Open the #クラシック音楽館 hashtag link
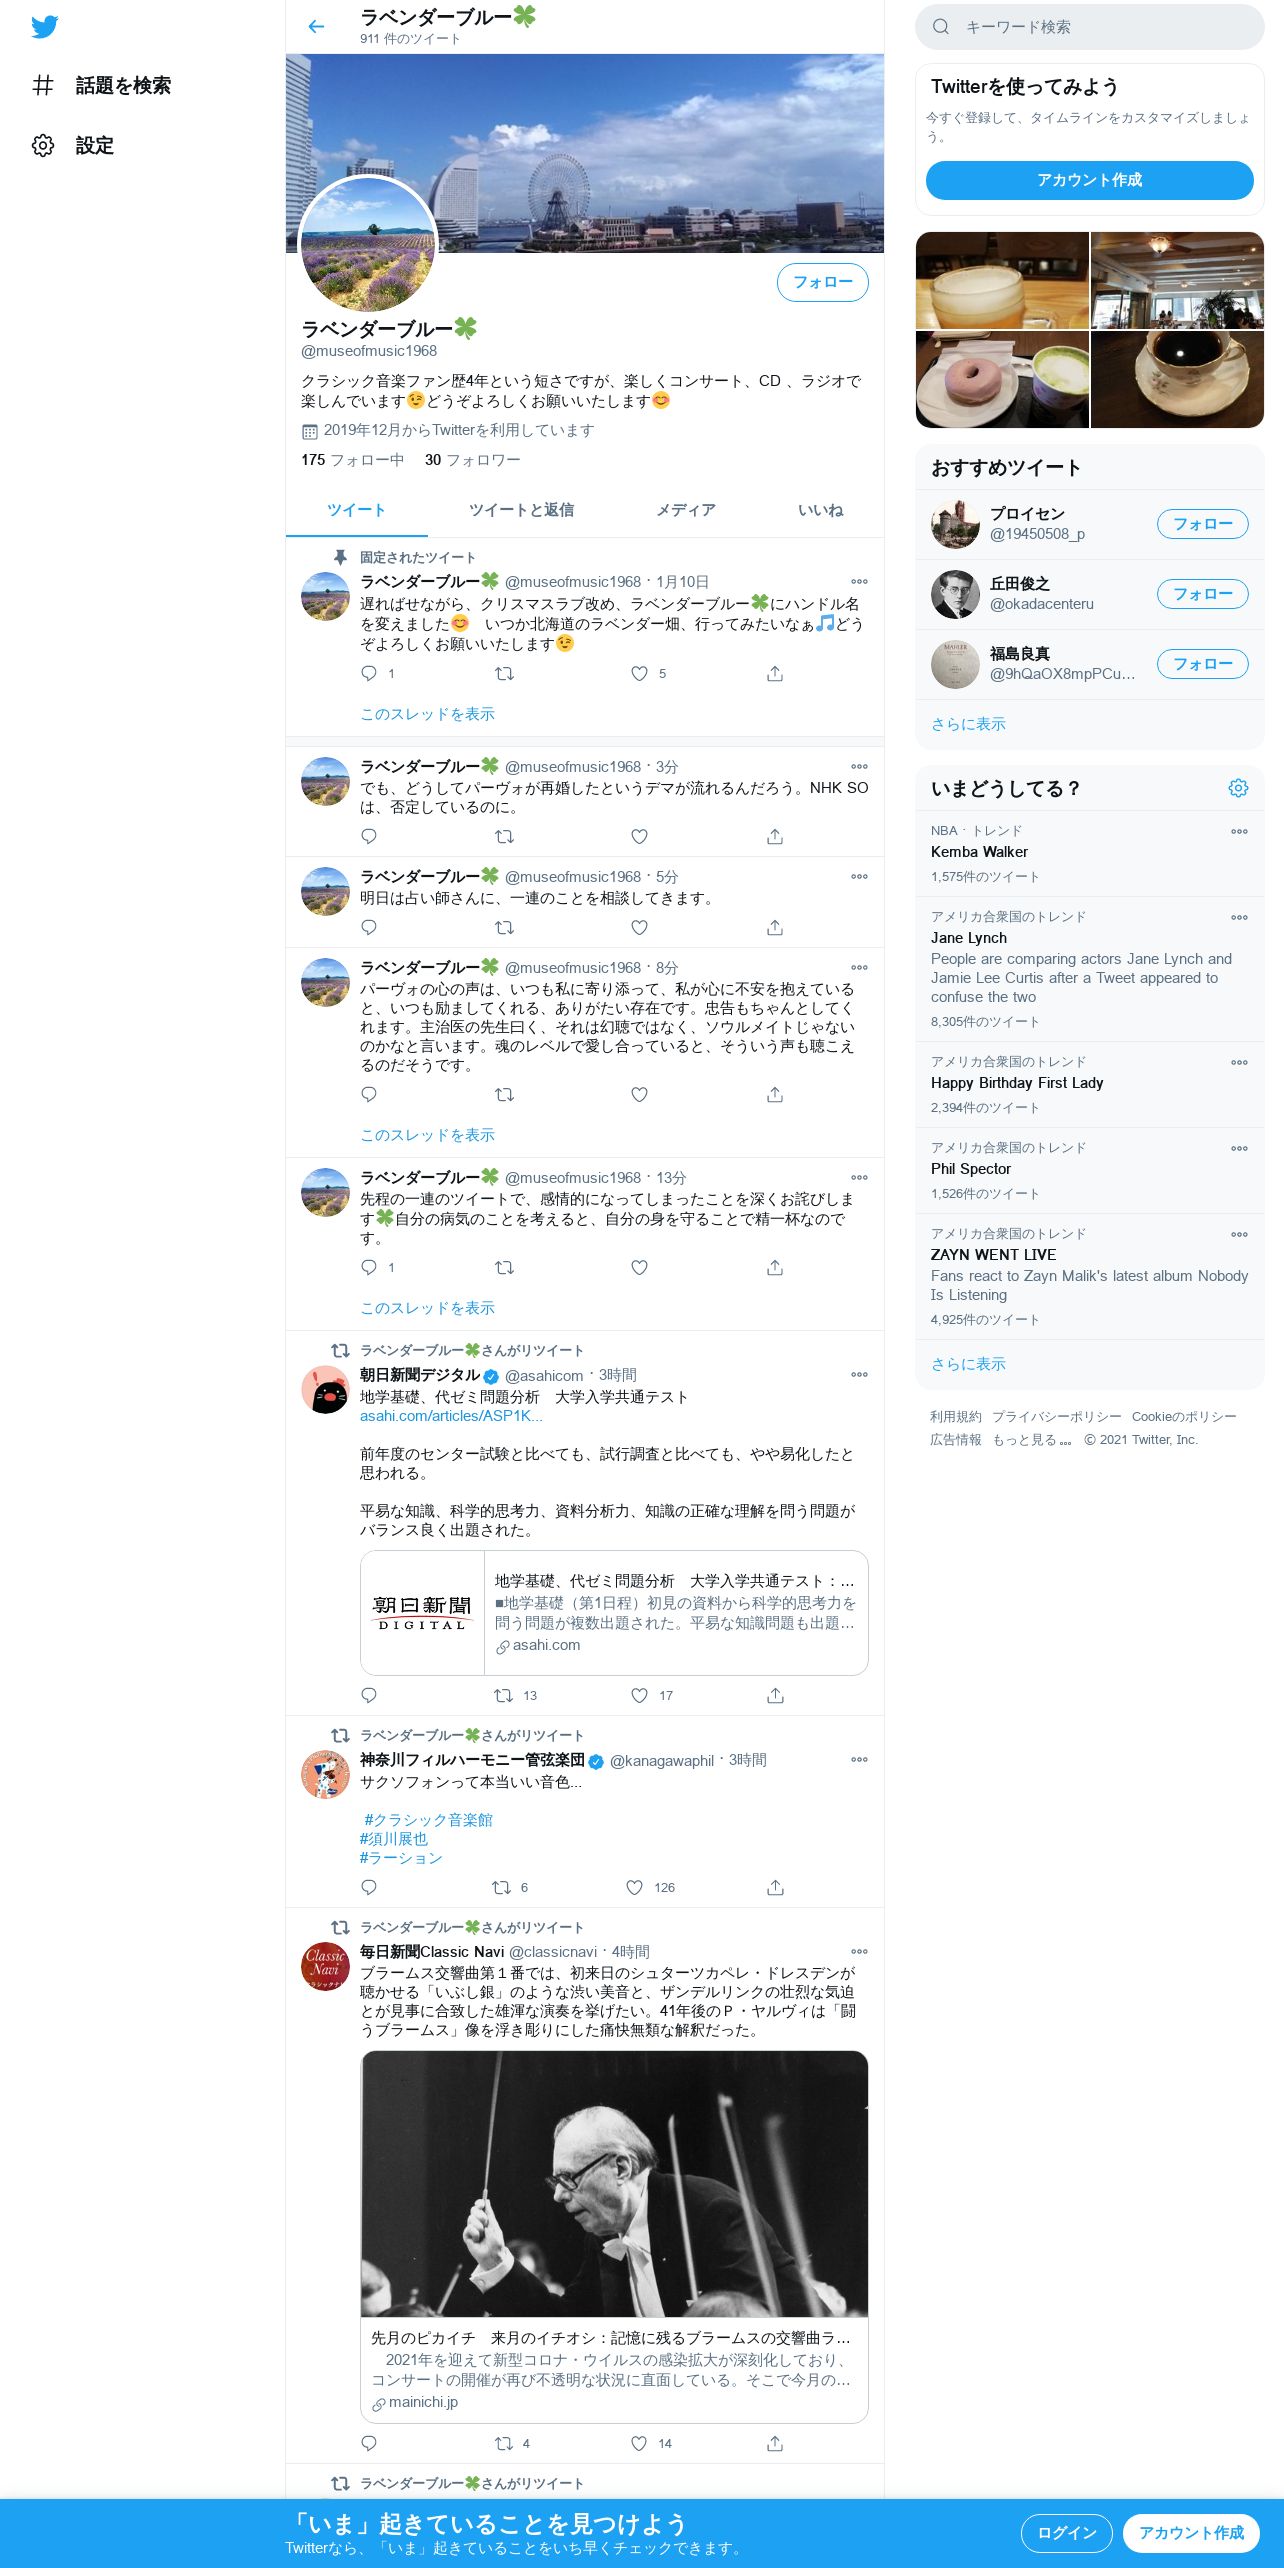Viewport: 1284px width, 2568px height. [x=428, y=1819]
